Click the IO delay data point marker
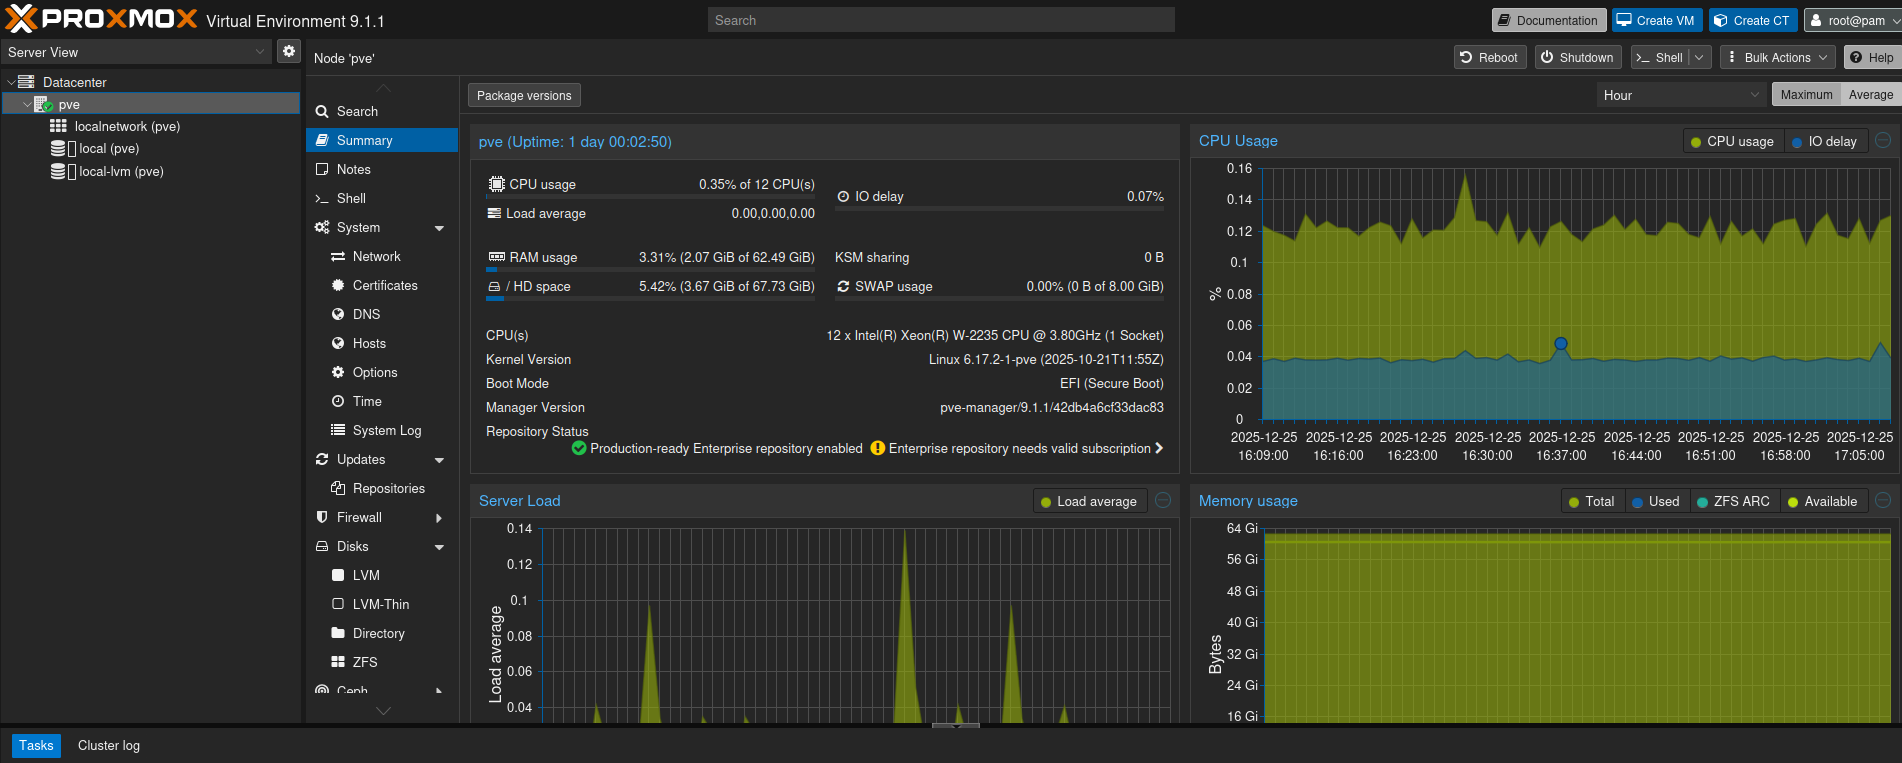The image size is (1902, 763). tap(1560, 343)
